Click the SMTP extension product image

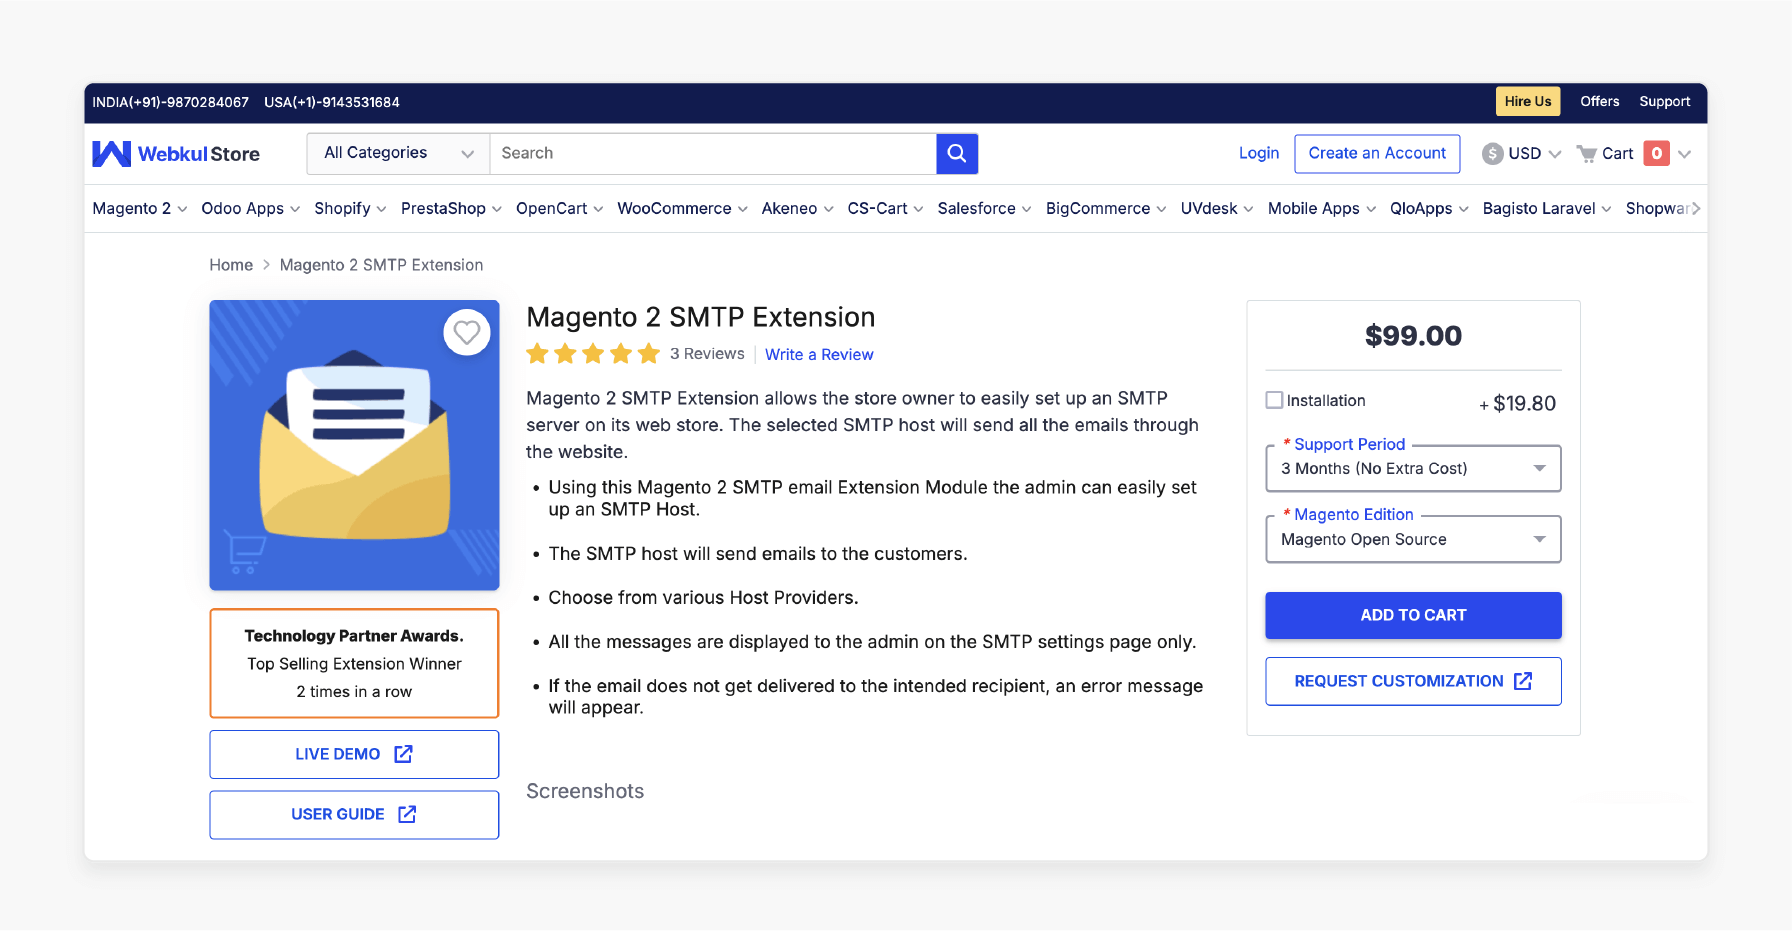pyautogui.click(x=354, y=445)
